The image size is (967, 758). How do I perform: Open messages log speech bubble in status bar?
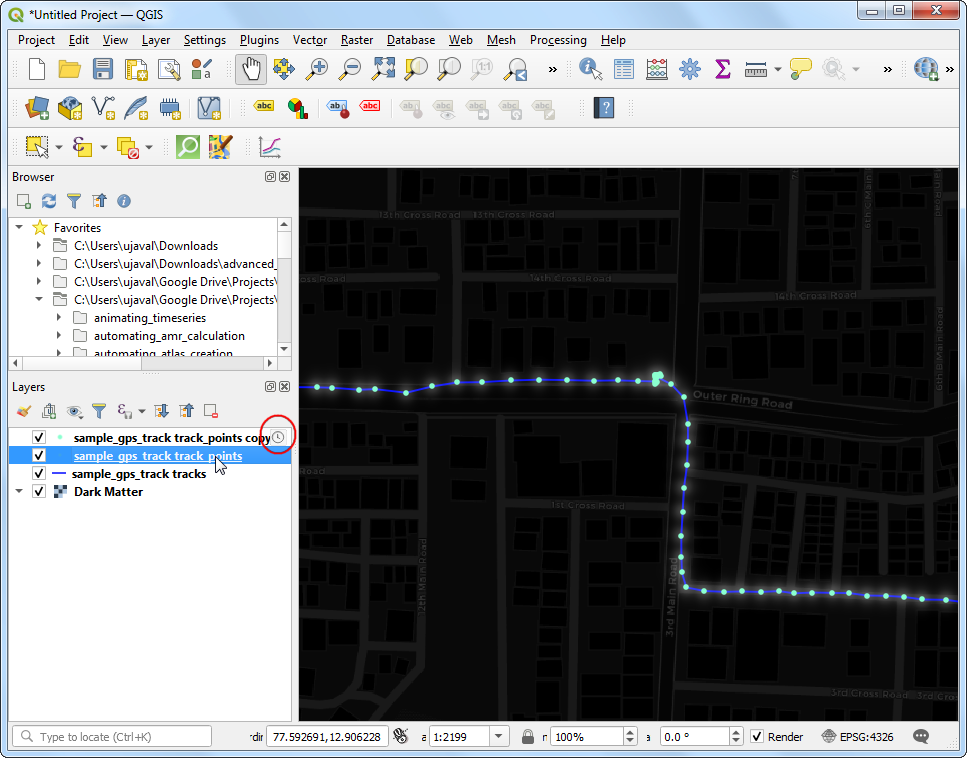[921, 736]
